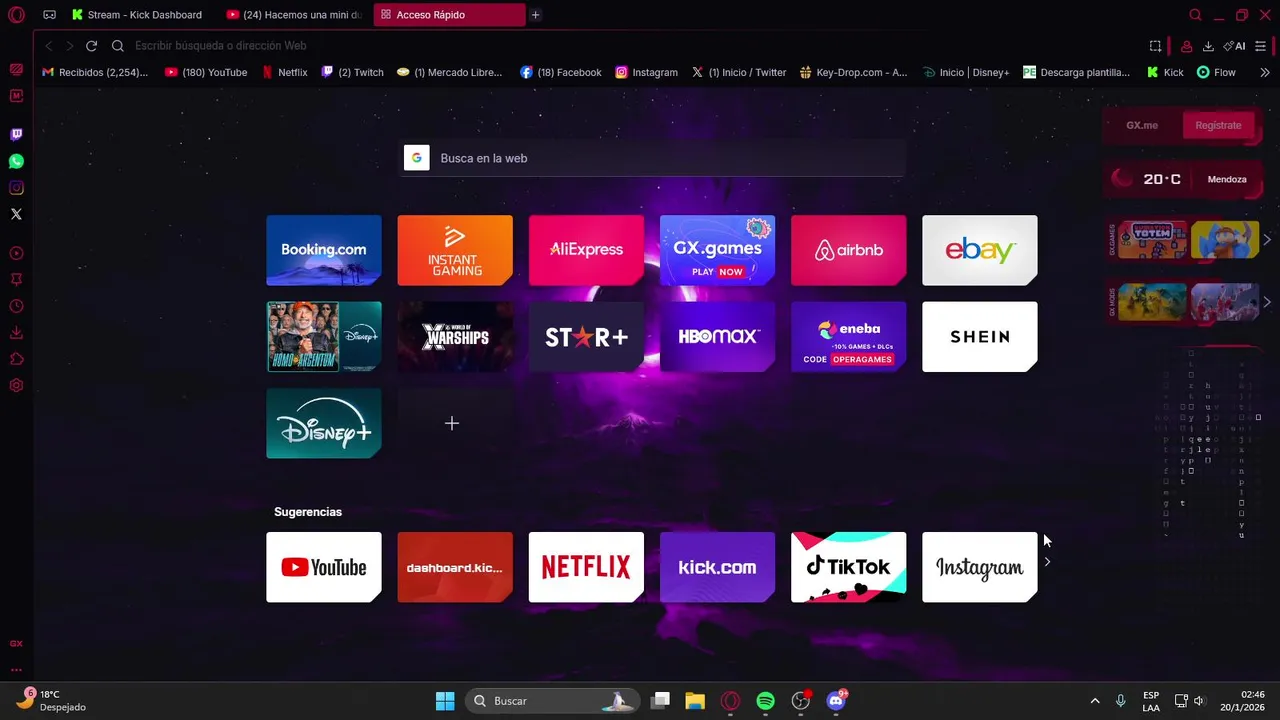
Task: Click the Opera icon in Windows taskbar
Action: pos(731,701)
